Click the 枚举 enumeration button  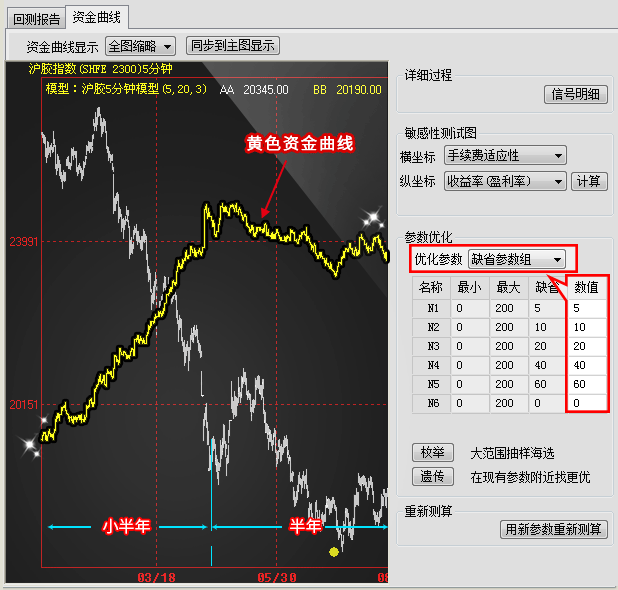(431, 453)
